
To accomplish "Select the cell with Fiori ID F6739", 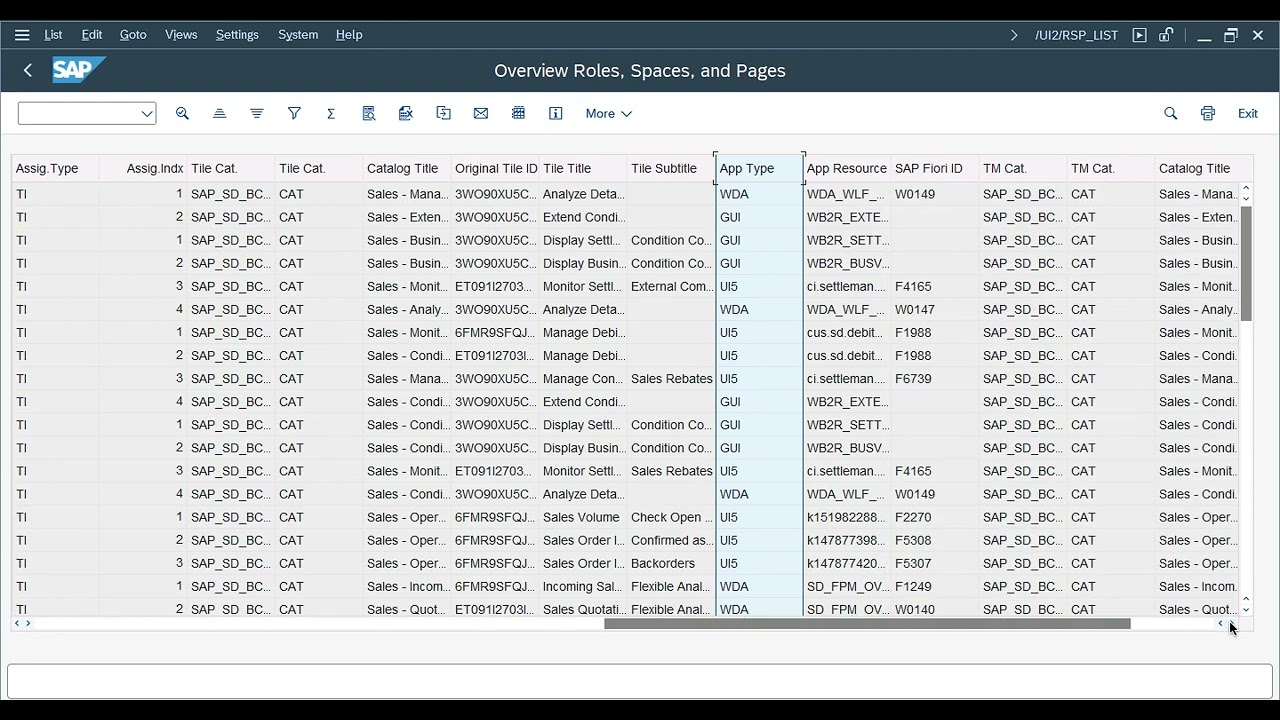I will point(935,379).
